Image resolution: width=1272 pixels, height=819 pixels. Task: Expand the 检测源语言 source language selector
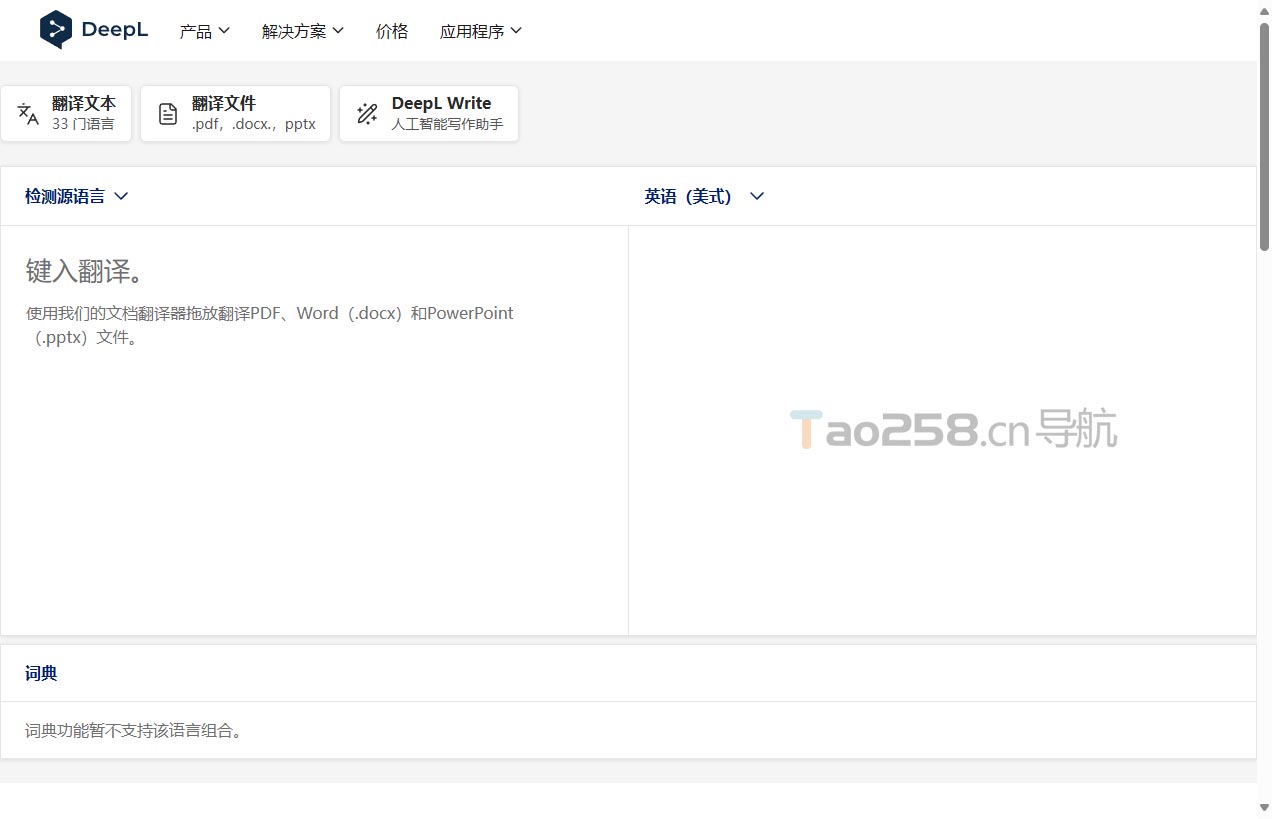click(77, 196)
